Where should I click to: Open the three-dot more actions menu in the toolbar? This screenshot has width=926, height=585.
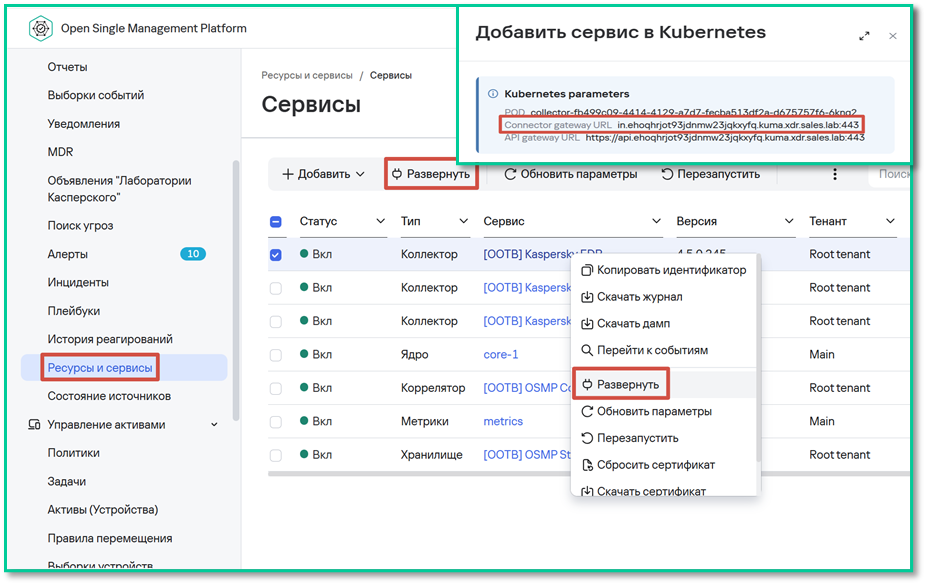point(834,174)
